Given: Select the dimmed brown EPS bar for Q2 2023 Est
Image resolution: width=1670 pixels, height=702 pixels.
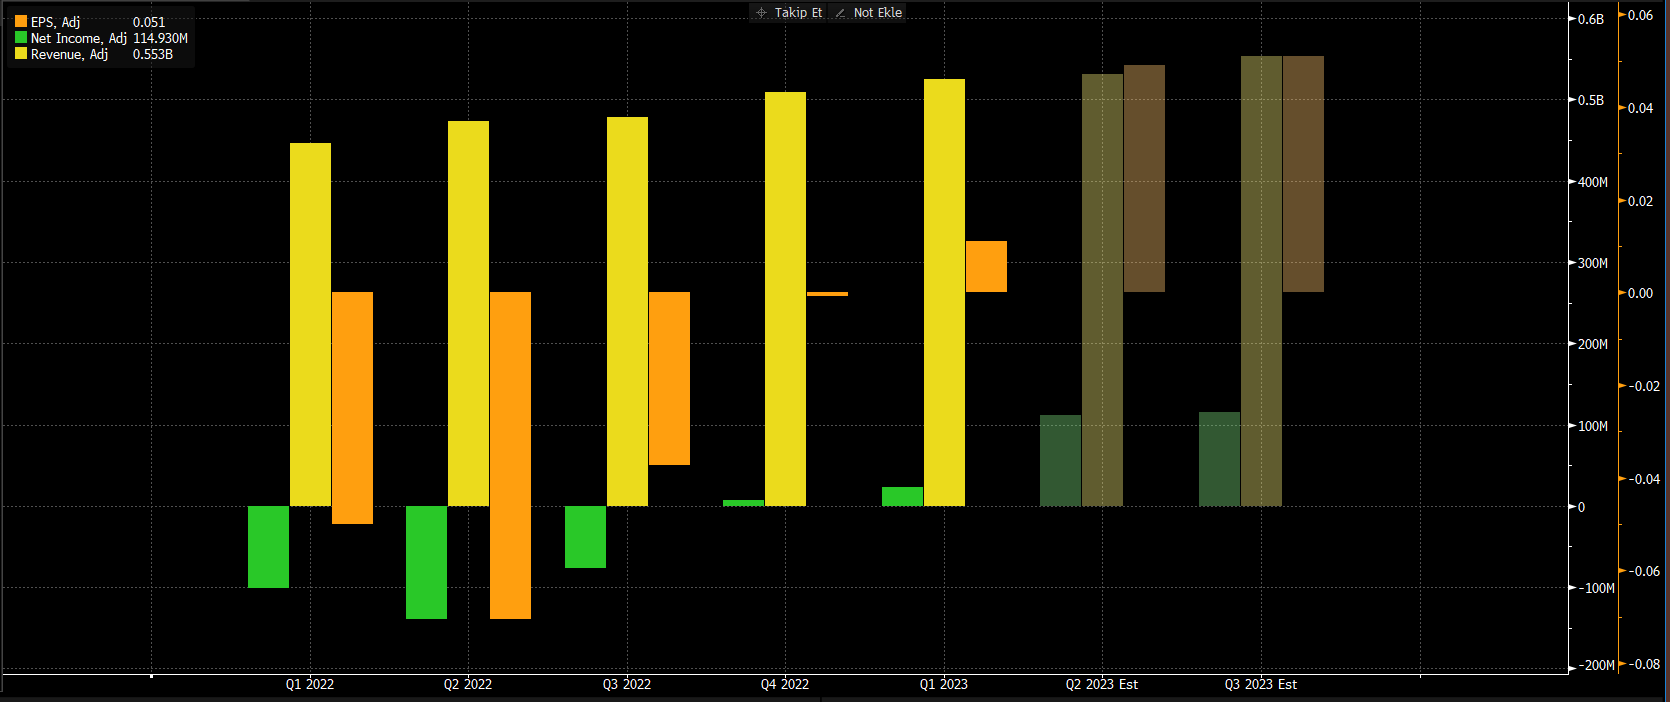Looking at the screenshot, I should [1144, 178].
